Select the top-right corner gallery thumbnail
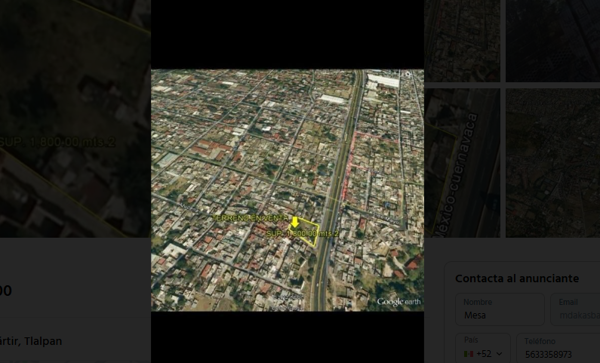Image resolution: width=600 pixels, height=363 pixels. point(553,41)
